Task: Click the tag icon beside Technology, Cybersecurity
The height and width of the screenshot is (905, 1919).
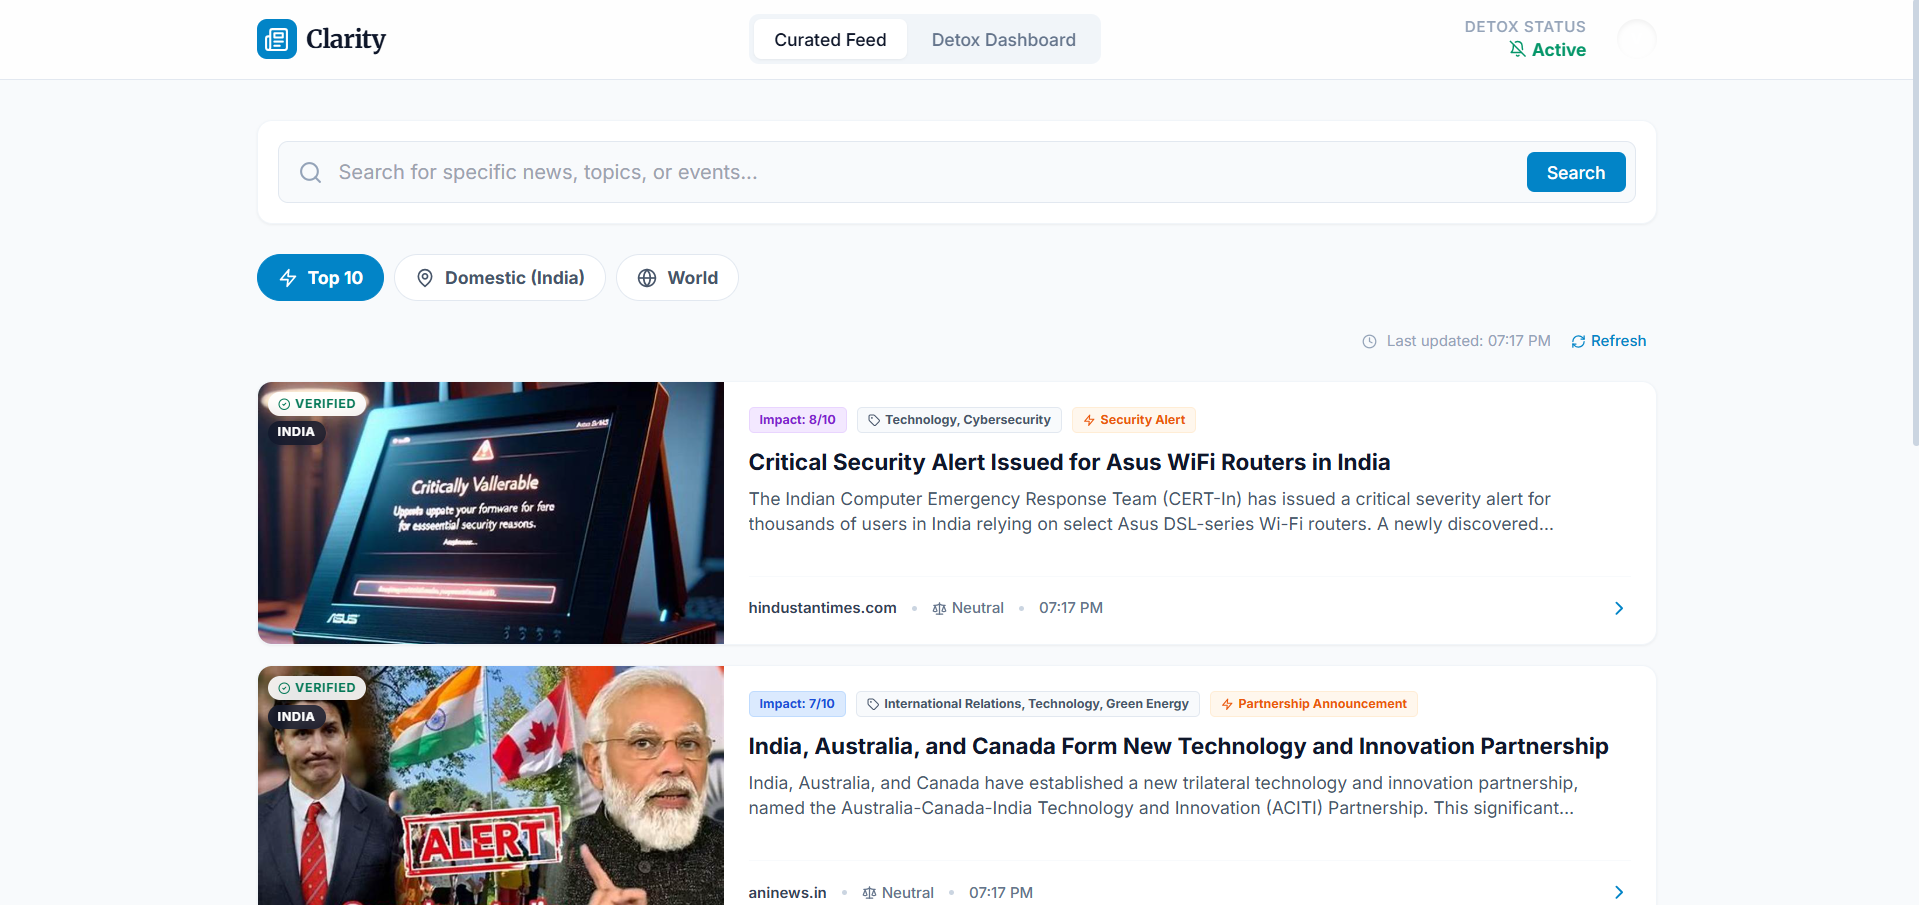Action: pyautogui.click(x=874, y=421)
